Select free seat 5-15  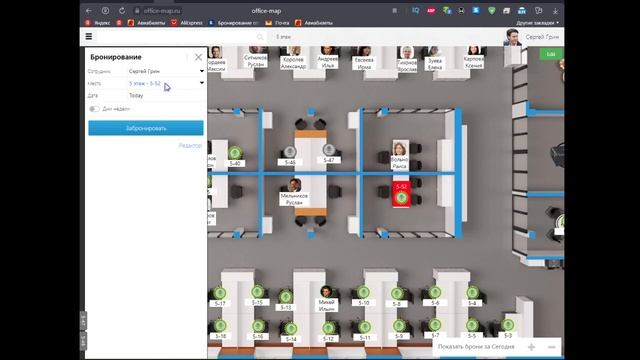[x=257, y=292]
